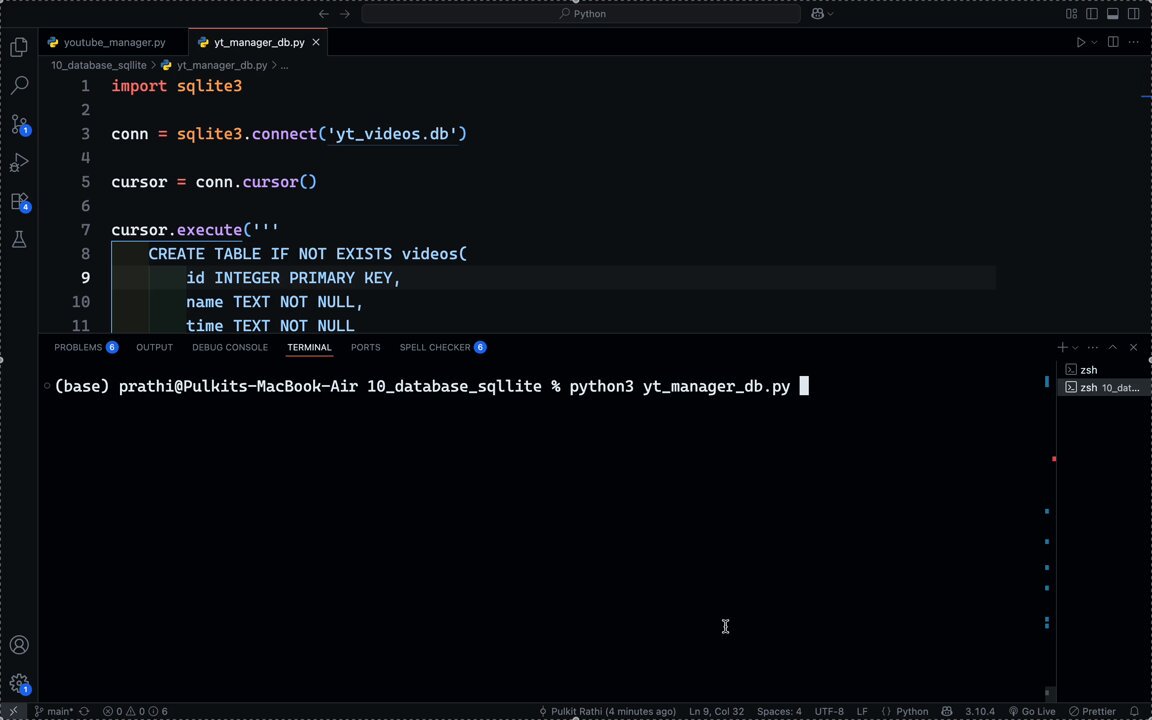Click Pulkit Rathi blame annotation

point(607,711)
